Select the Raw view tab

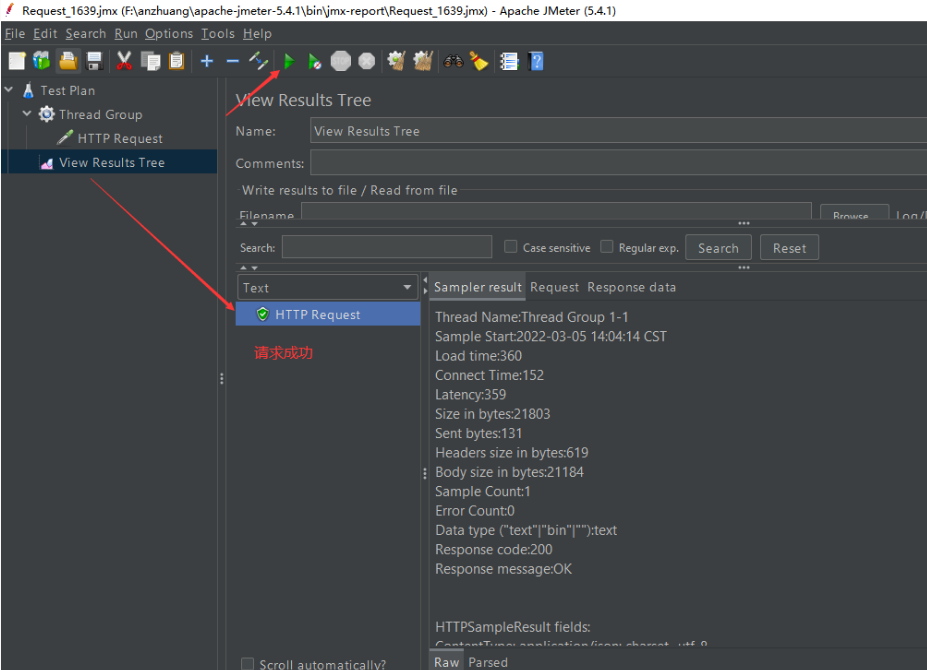446,662
